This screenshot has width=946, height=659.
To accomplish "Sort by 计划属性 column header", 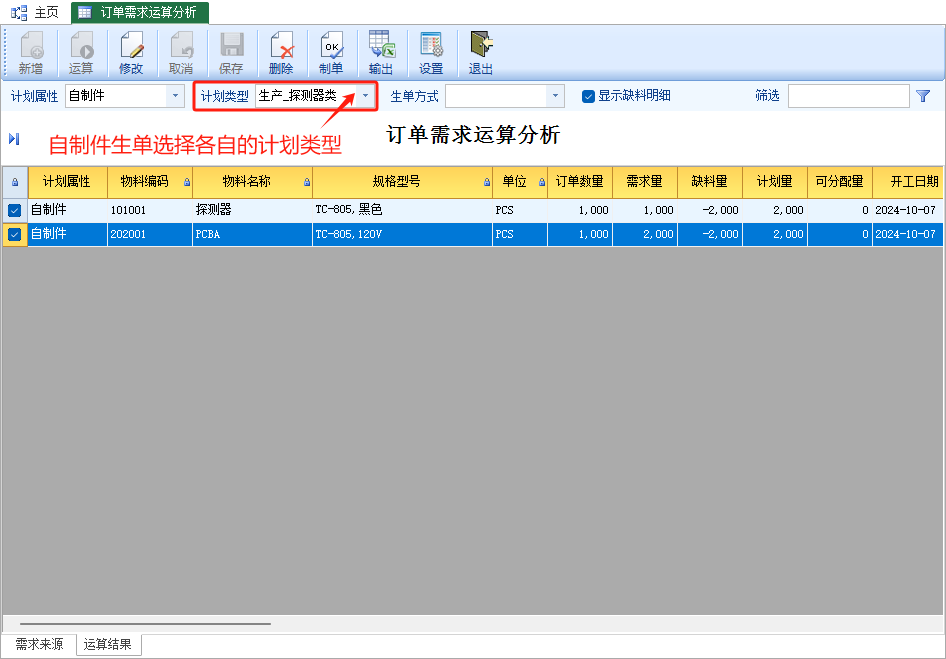I will click(68, 182).
